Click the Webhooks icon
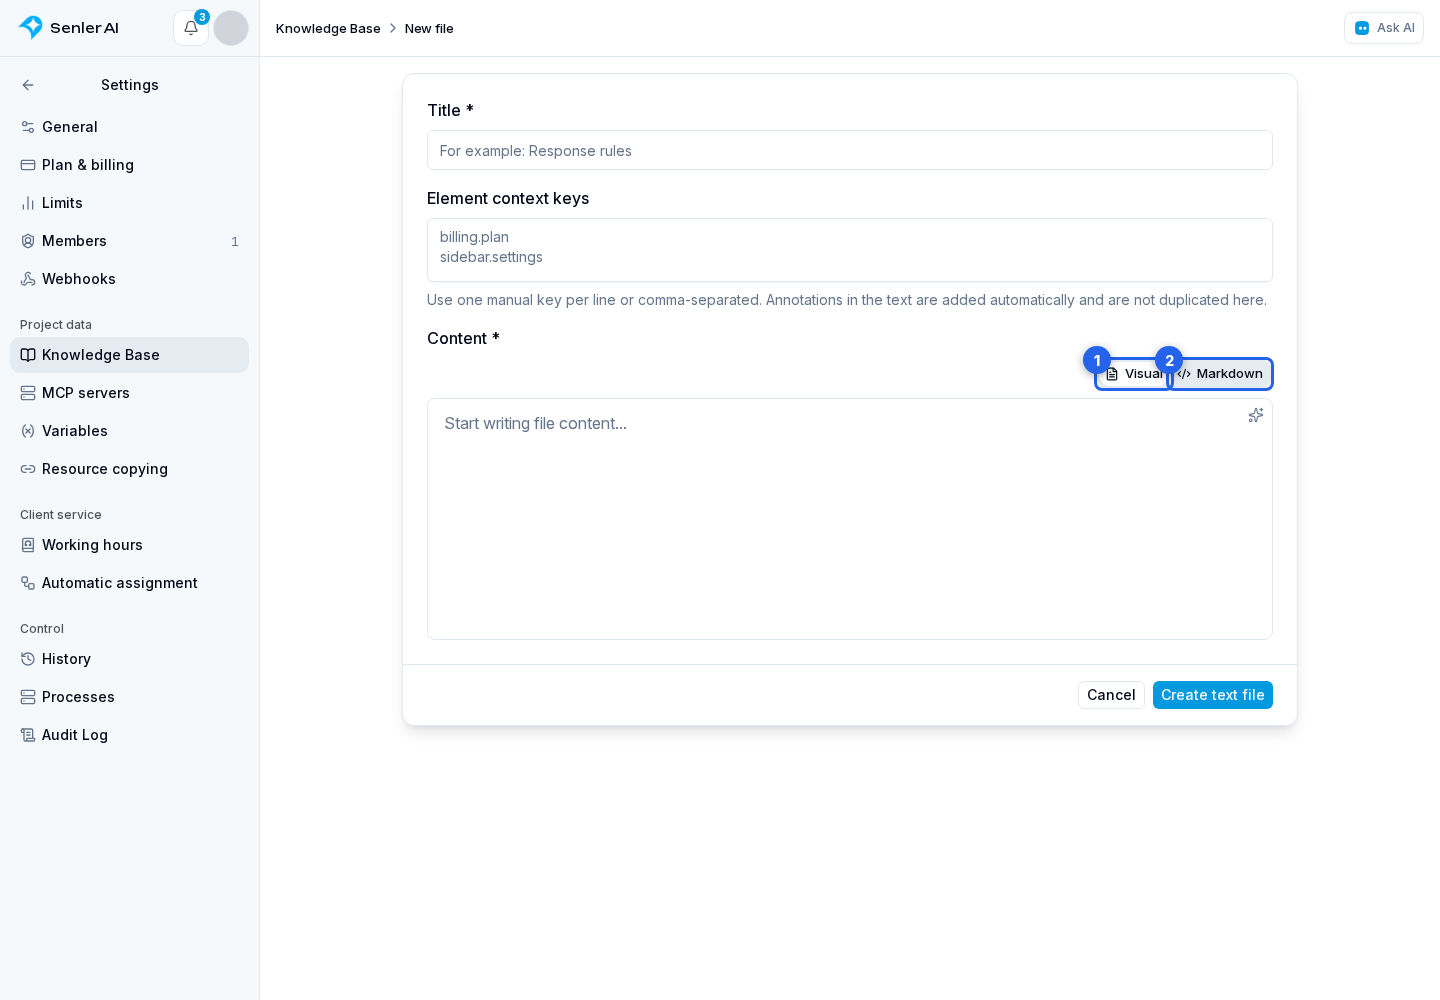The height and width of the screenshot is (1000, 1440). click(x=28, y=279)
